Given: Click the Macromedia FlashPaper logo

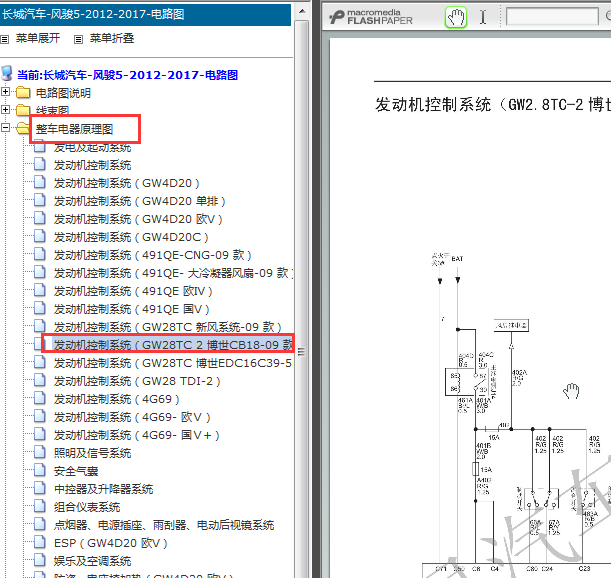Looking at the screenshot, I should [x=371, y=17].
